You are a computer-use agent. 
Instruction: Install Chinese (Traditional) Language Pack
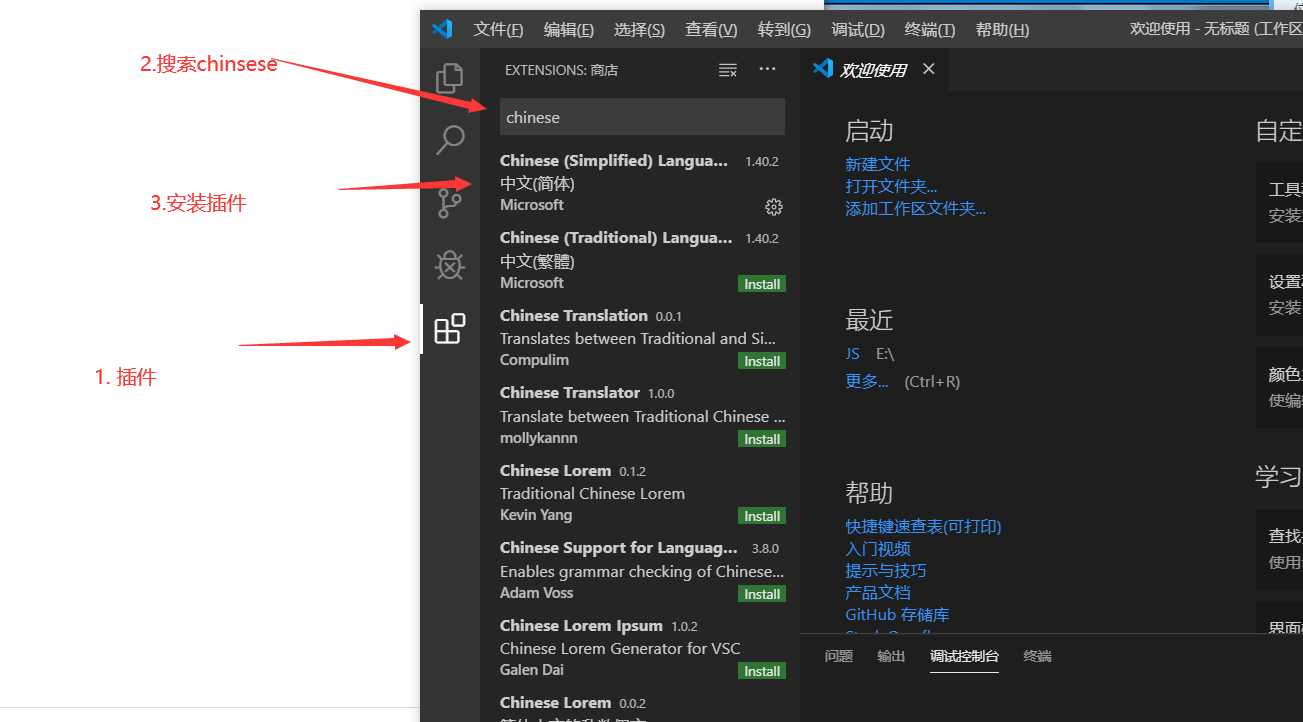point(762,284)
